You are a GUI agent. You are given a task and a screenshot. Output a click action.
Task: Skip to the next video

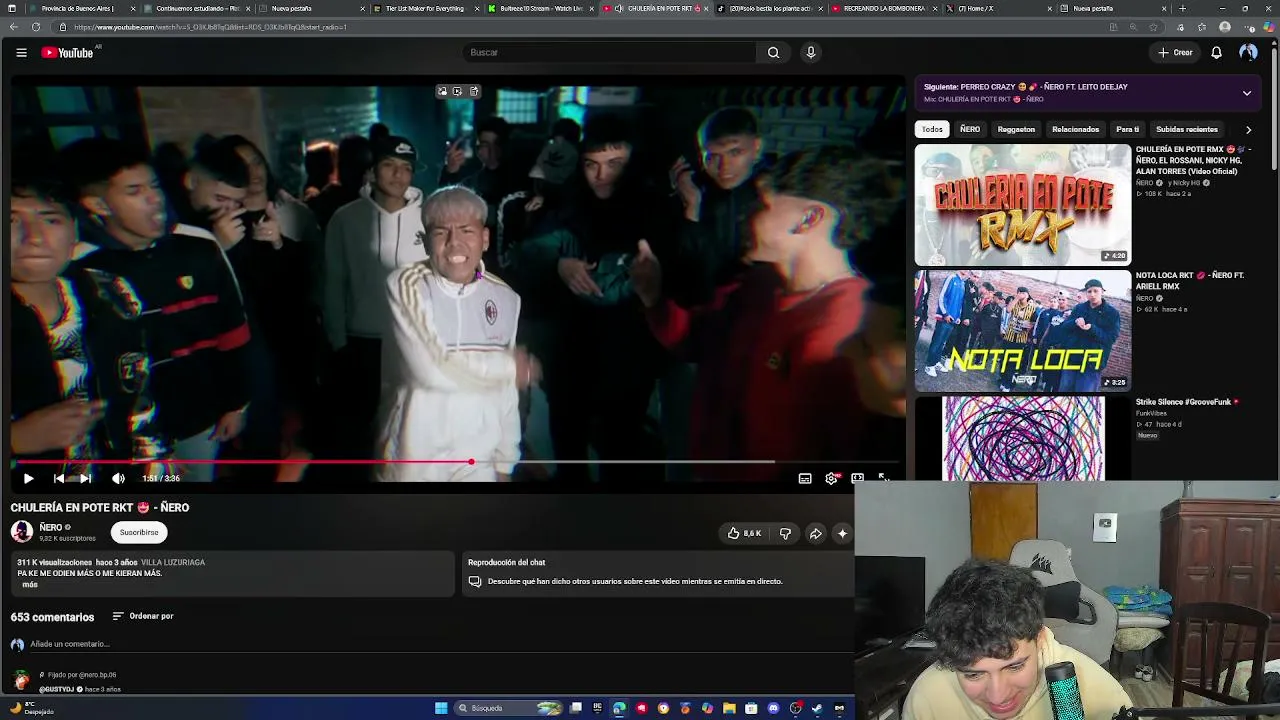86,479
